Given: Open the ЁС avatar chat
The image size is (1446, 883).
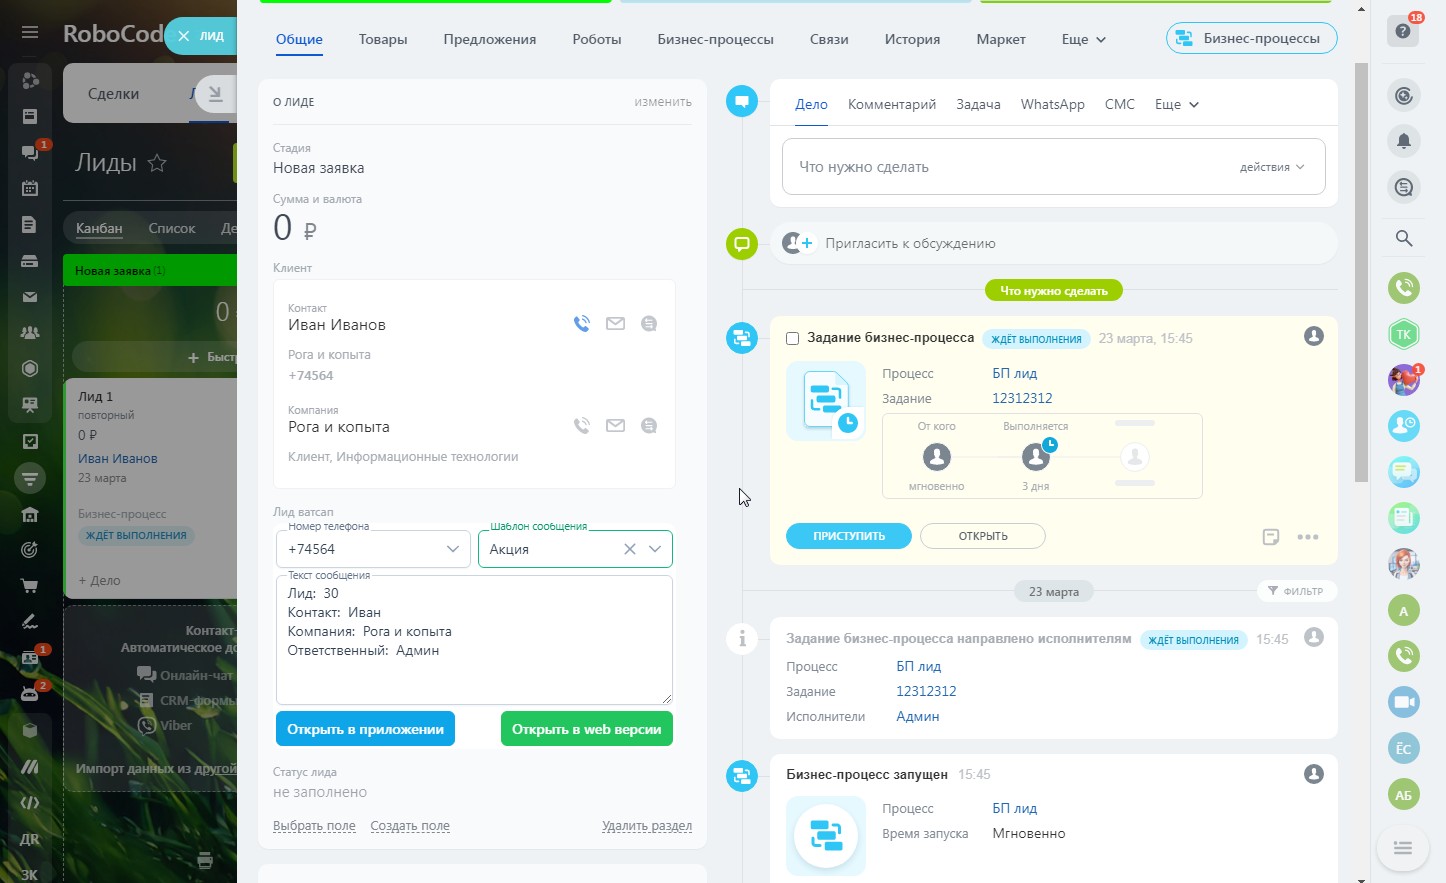Looking at the screenshot, I should (1404, 749).
